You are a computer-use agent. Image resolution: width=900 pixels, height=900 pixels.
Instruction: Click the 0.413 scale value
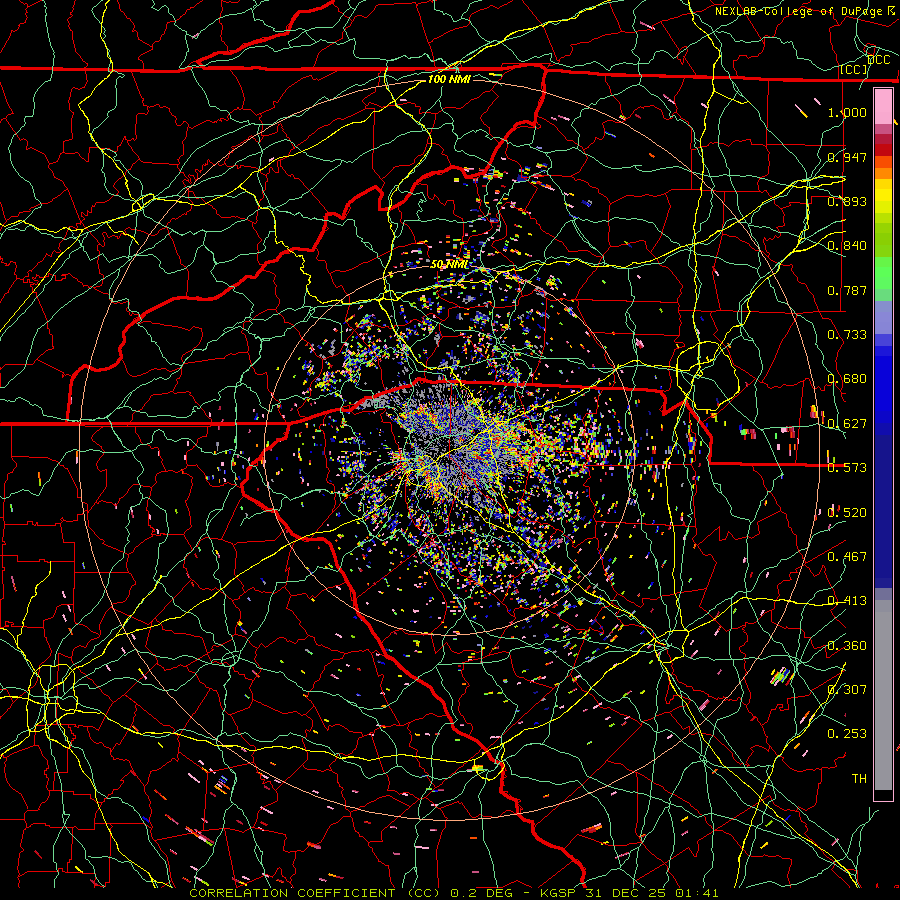[847, 601]
